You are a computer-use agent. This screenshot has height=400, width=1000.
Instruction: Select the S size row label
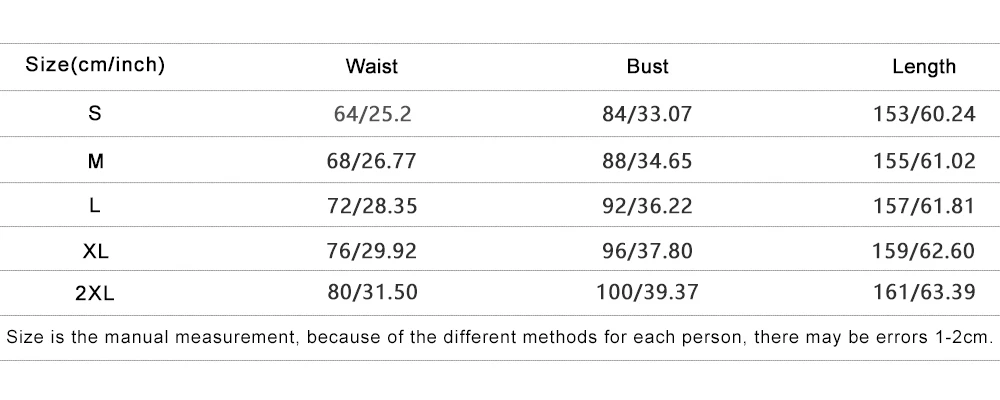point(95,114)
